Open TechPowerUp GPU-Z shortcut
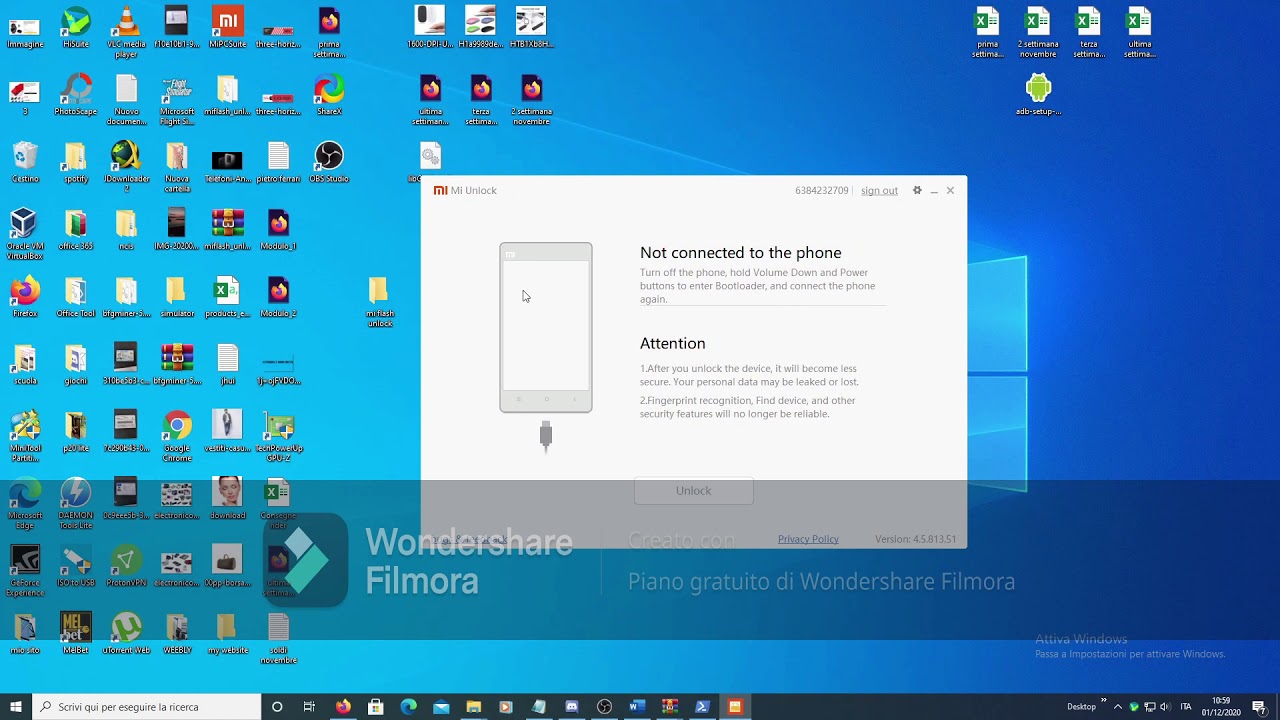 [x=279, y=436]
